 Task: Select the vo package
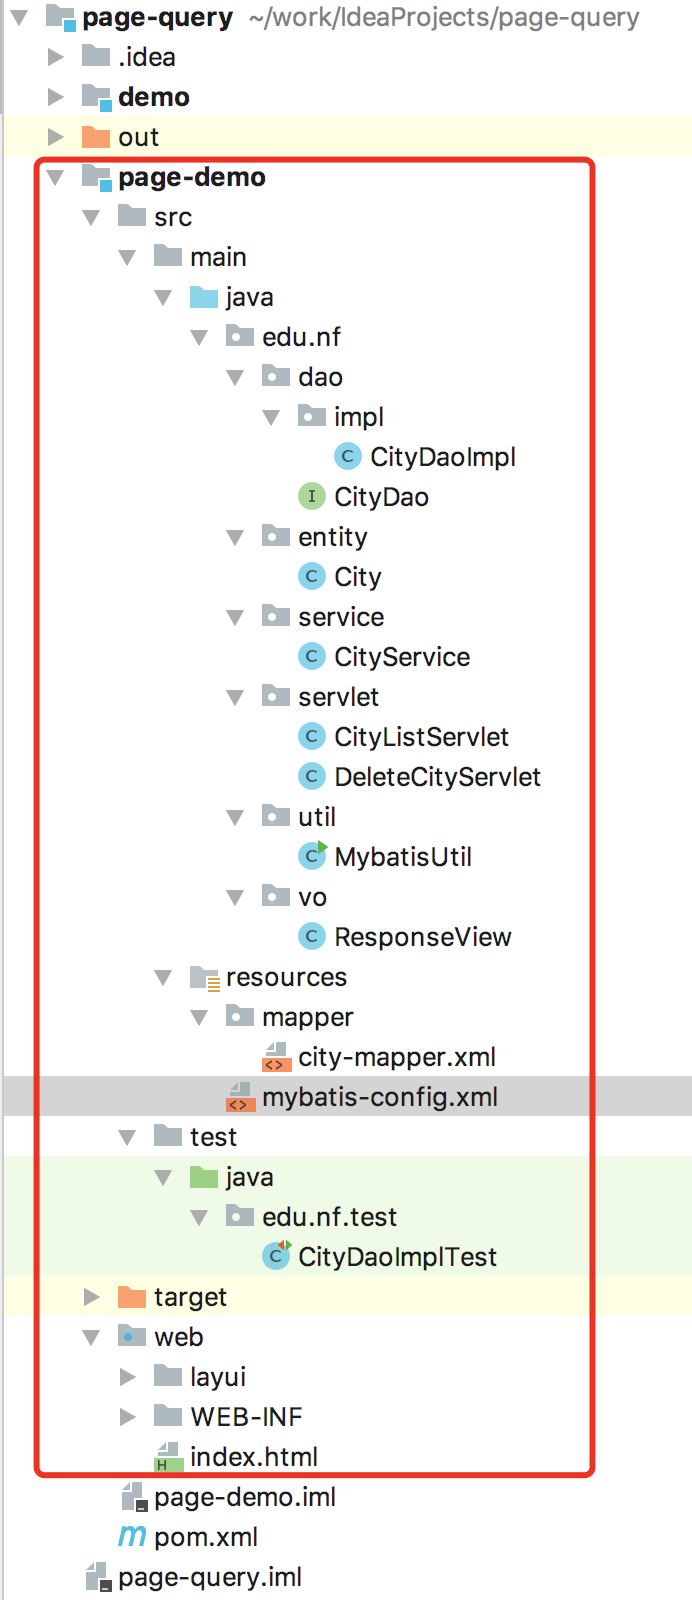tap(312, 897)
